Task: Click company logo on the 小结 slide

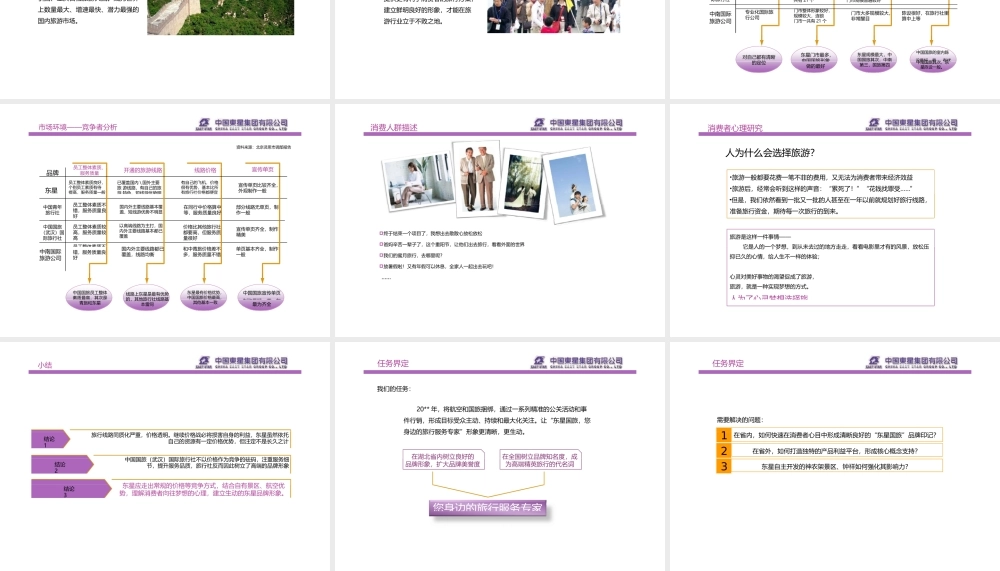Action: tap(242, 362)
